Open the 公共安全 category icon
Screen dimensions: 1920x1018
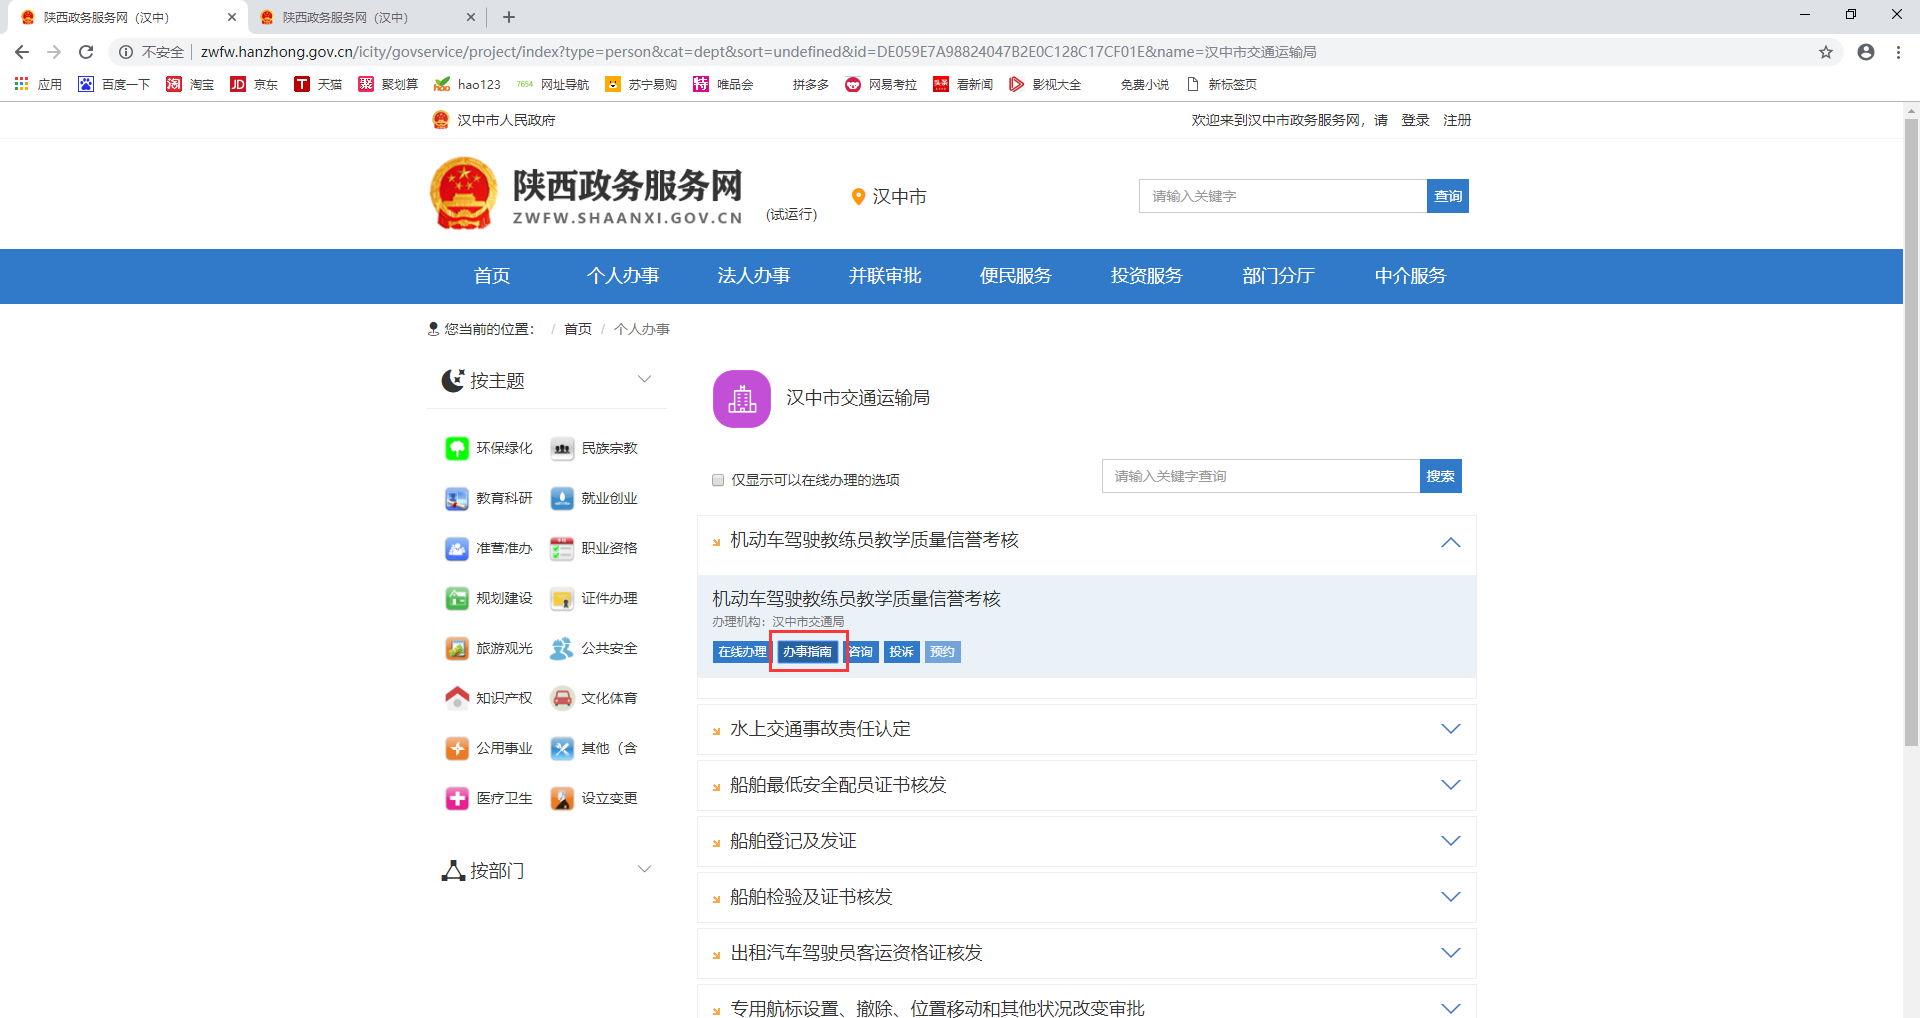tap(563, 648)
